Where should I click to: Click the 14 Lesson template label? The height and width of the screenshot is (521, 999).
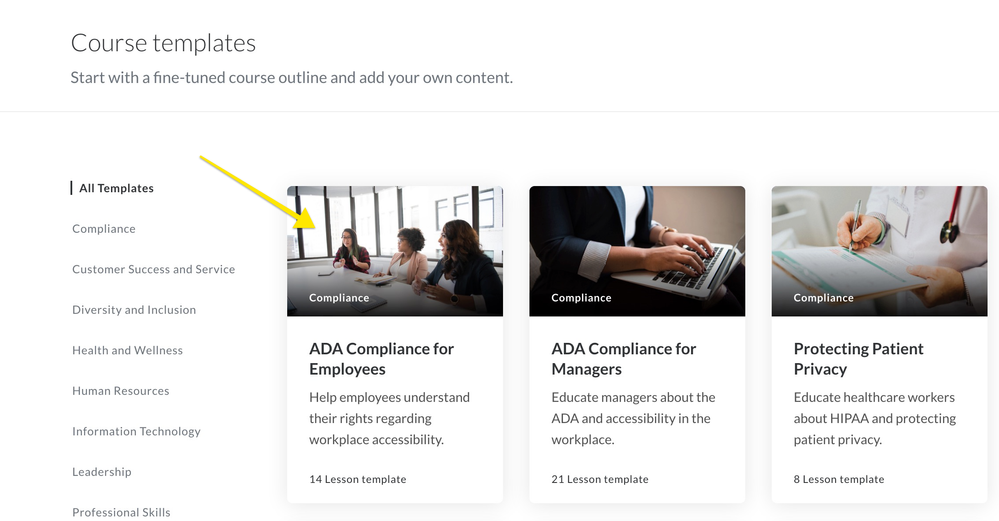click(x=357, y=479)
